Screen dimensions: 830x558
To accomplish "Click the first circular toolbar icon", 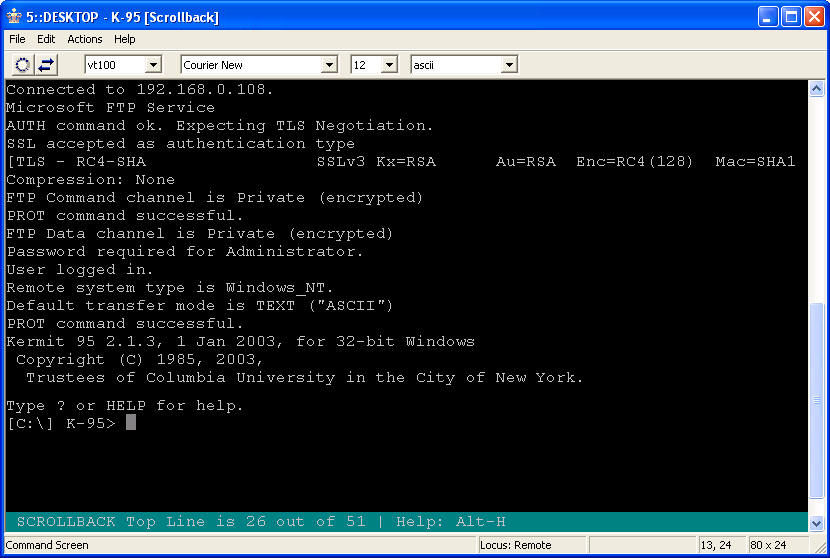I will [x=23, y=65].
